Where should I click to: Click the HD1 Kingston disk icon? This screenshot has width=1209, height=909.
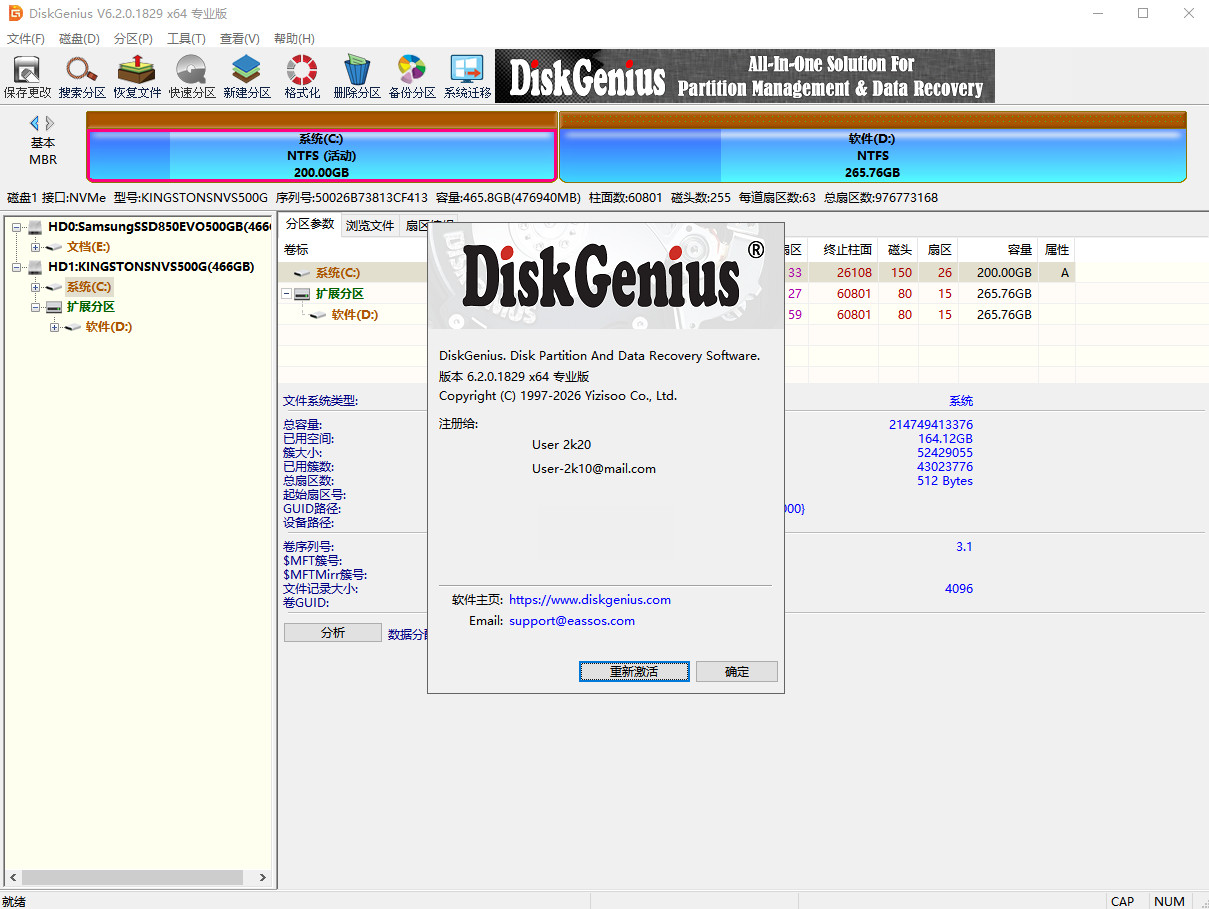(36, 267)
